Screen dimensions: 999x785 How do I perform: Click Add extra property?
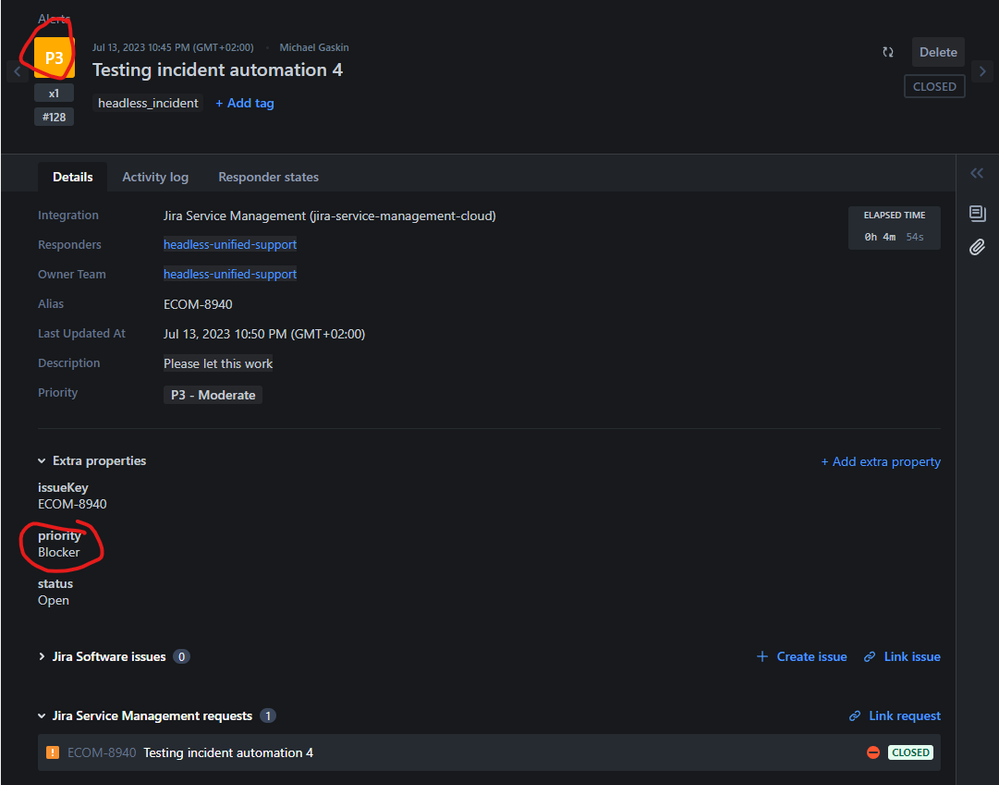tap(880, 462)
